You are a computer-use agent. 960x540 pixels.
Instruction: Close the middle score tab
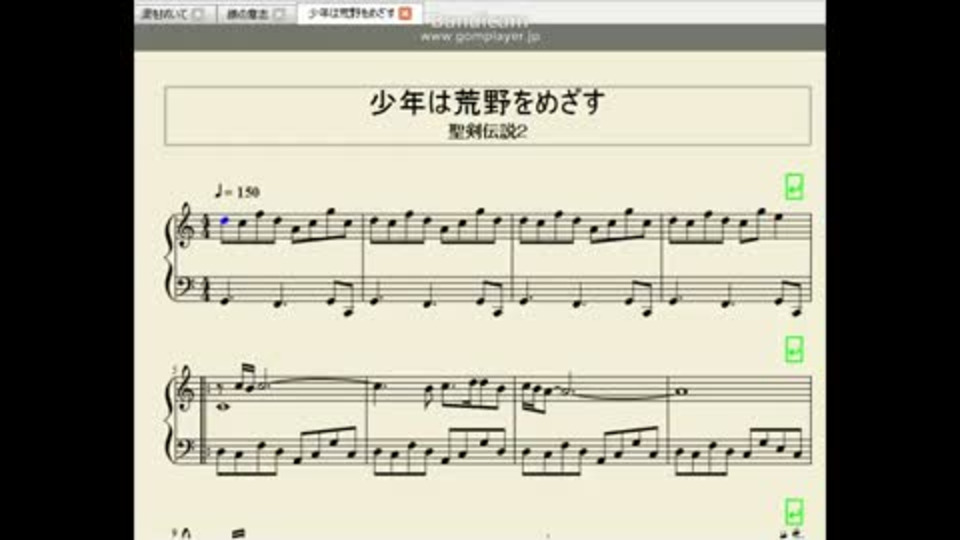coord(279,13)
